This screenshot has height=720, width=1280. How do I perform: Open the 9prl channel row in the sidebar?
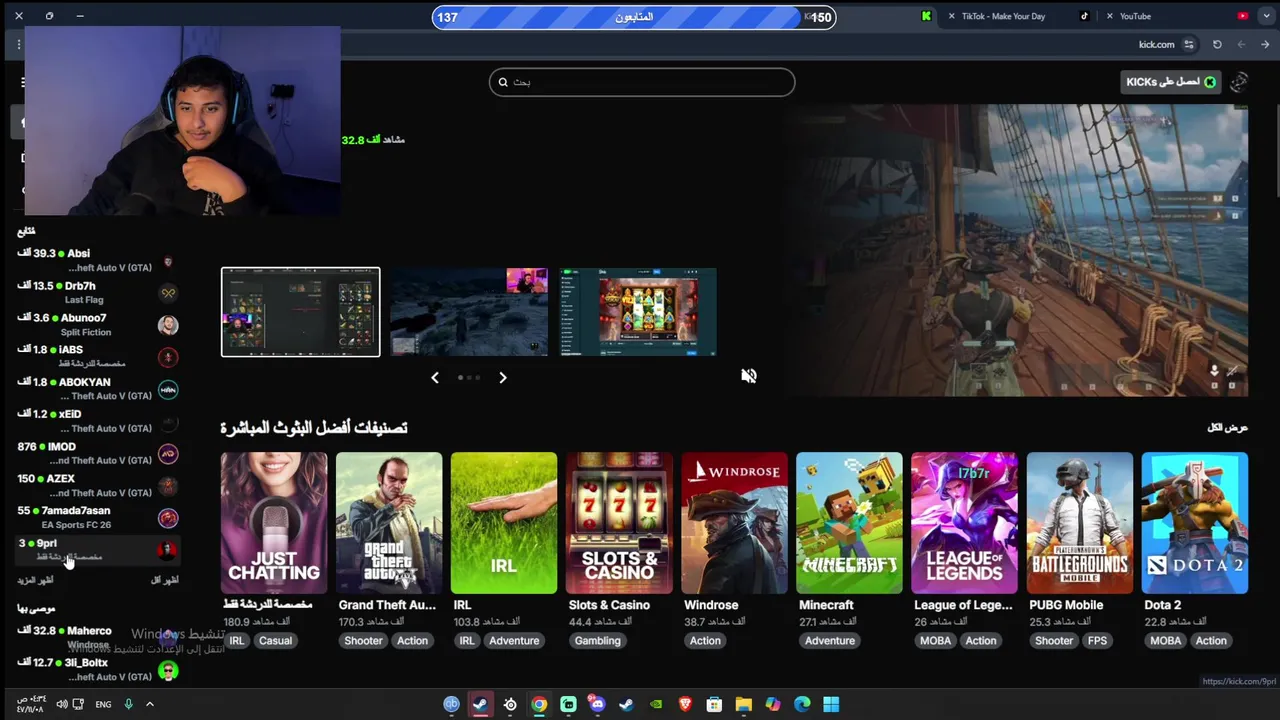pyautogui.click(x=98, y=549)
